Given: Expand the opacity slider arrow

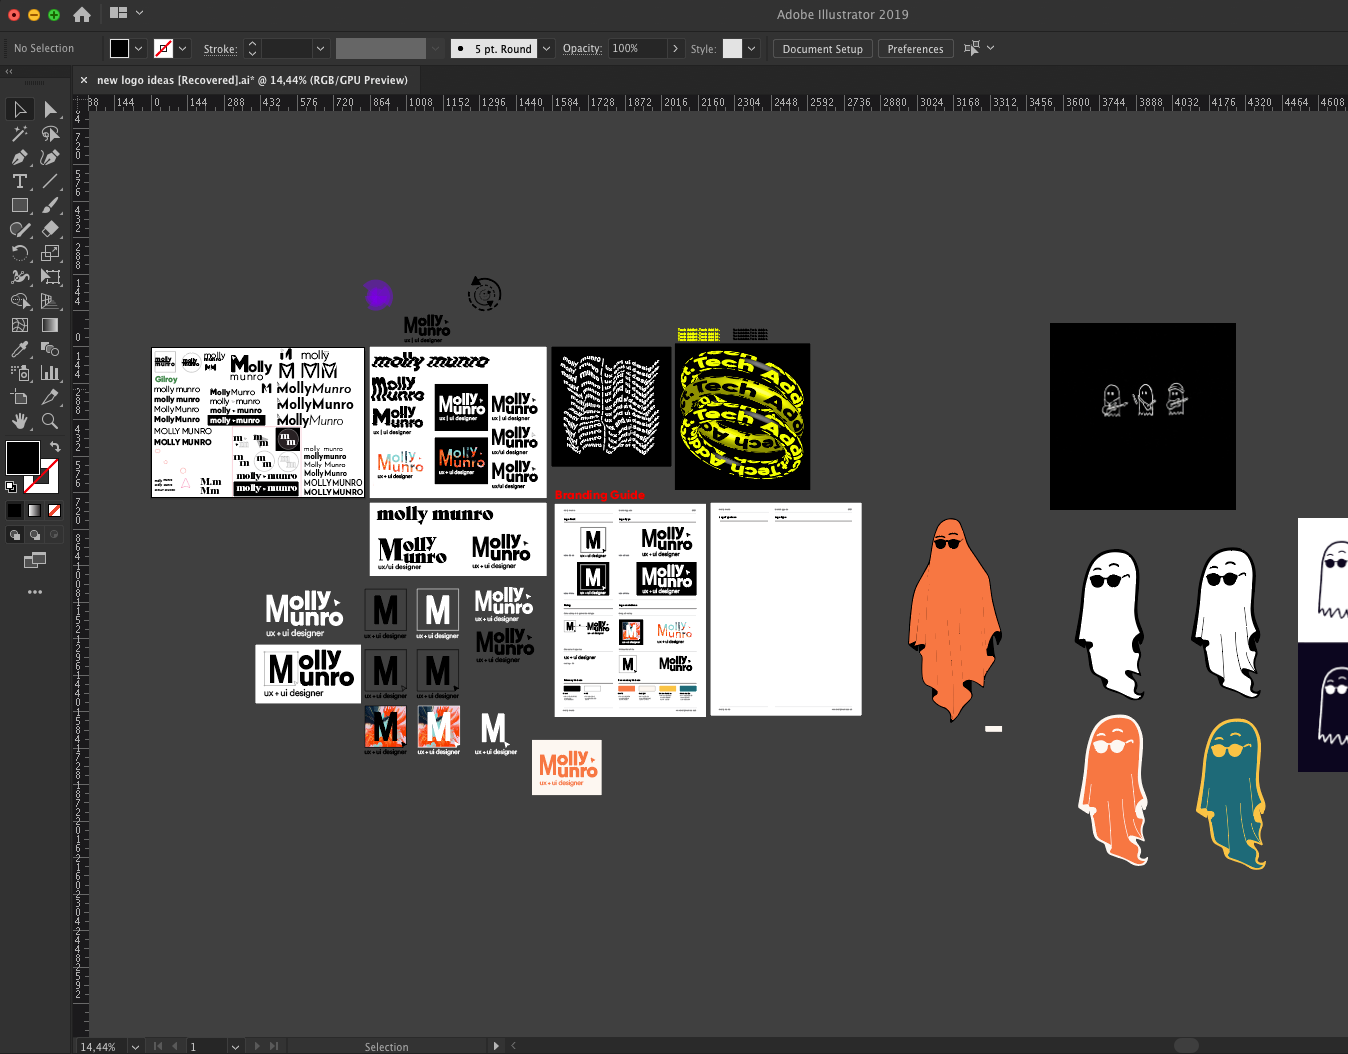Looking at the screenshot, I should point(676,48).
